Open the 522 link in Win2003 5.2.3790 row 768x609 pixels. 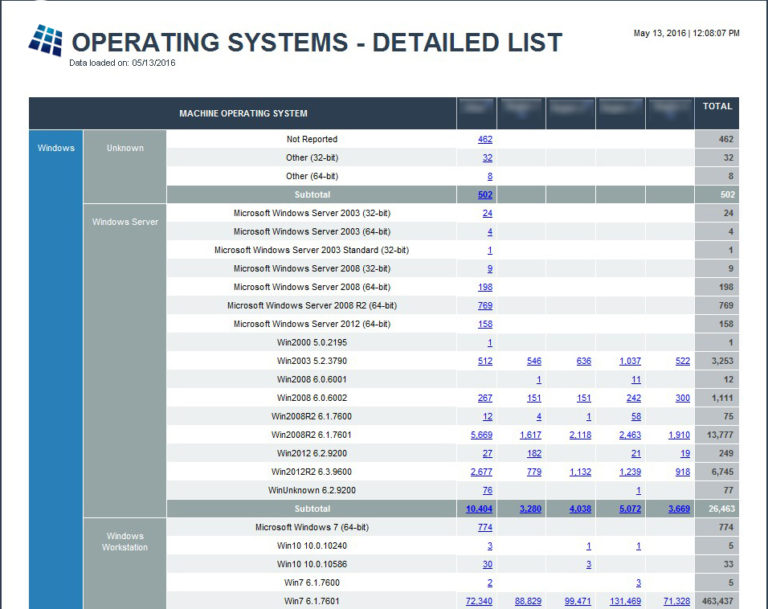click(x=682, y=361)
